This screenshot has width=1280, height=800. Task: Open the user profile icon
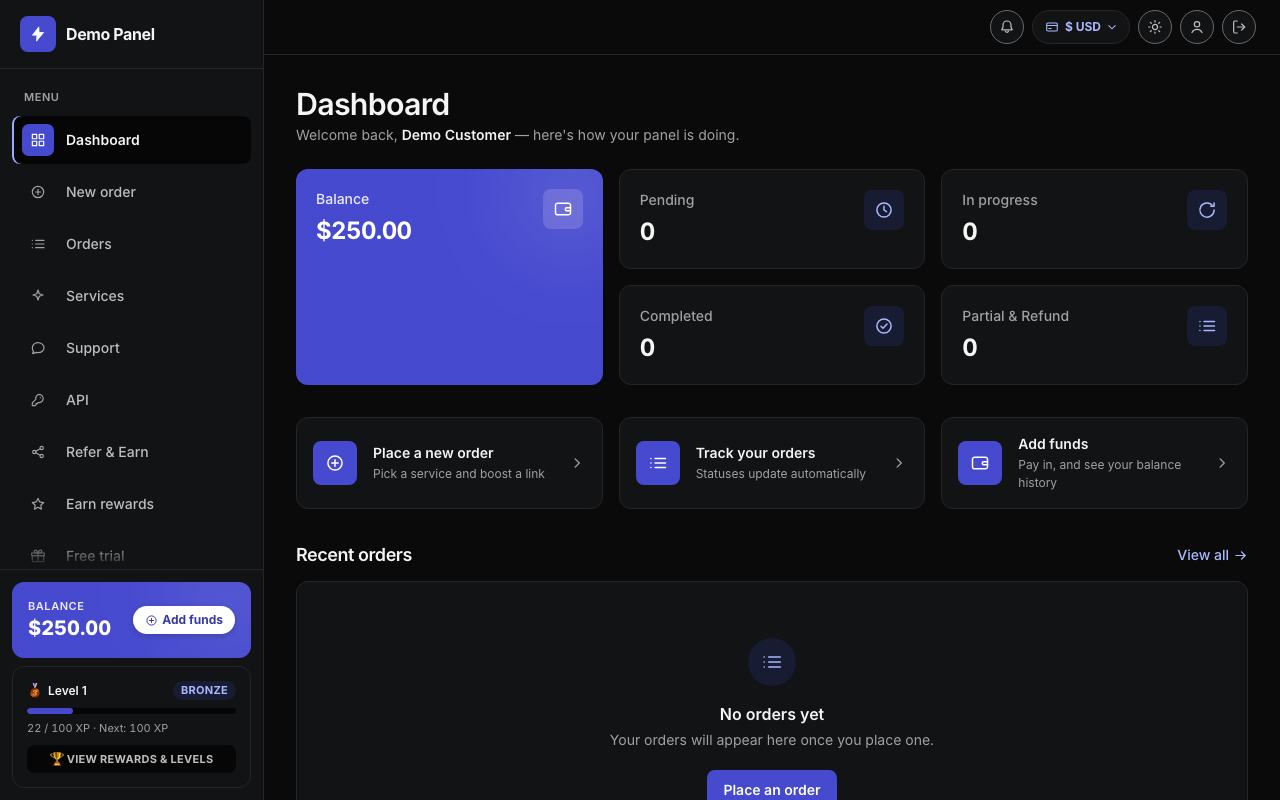coord(1197,27)
